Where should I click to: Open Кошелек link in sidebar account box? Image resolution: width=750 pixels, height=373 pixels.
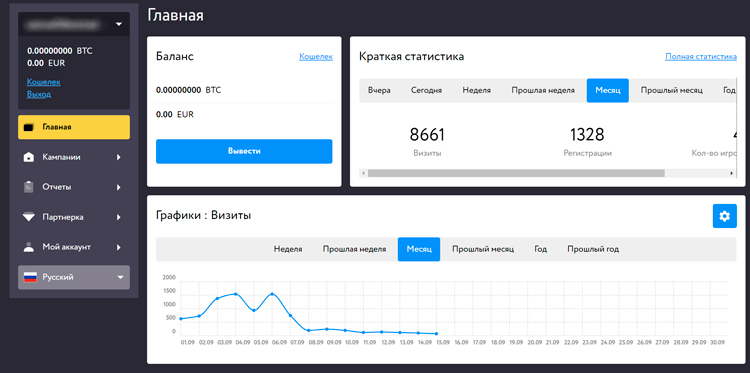pyautogui.click(x=44, y=82)
